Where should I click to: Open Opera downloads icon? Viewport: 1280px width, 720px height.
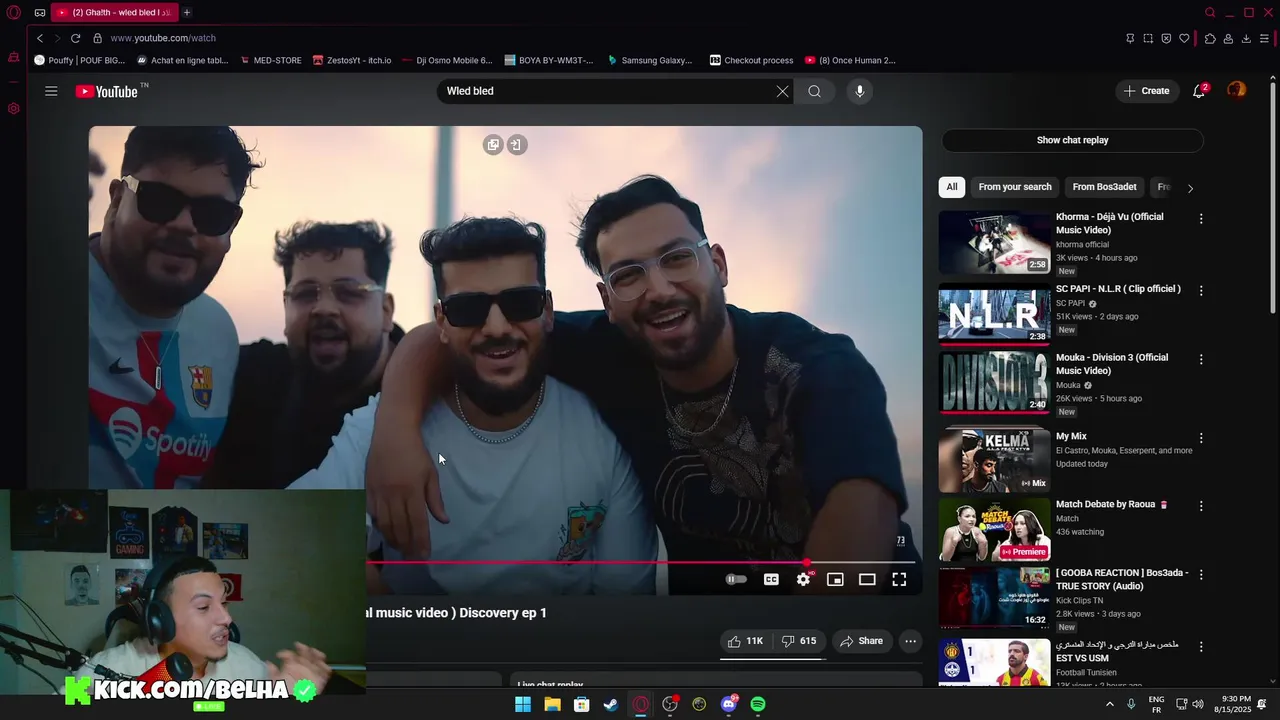1246,38
